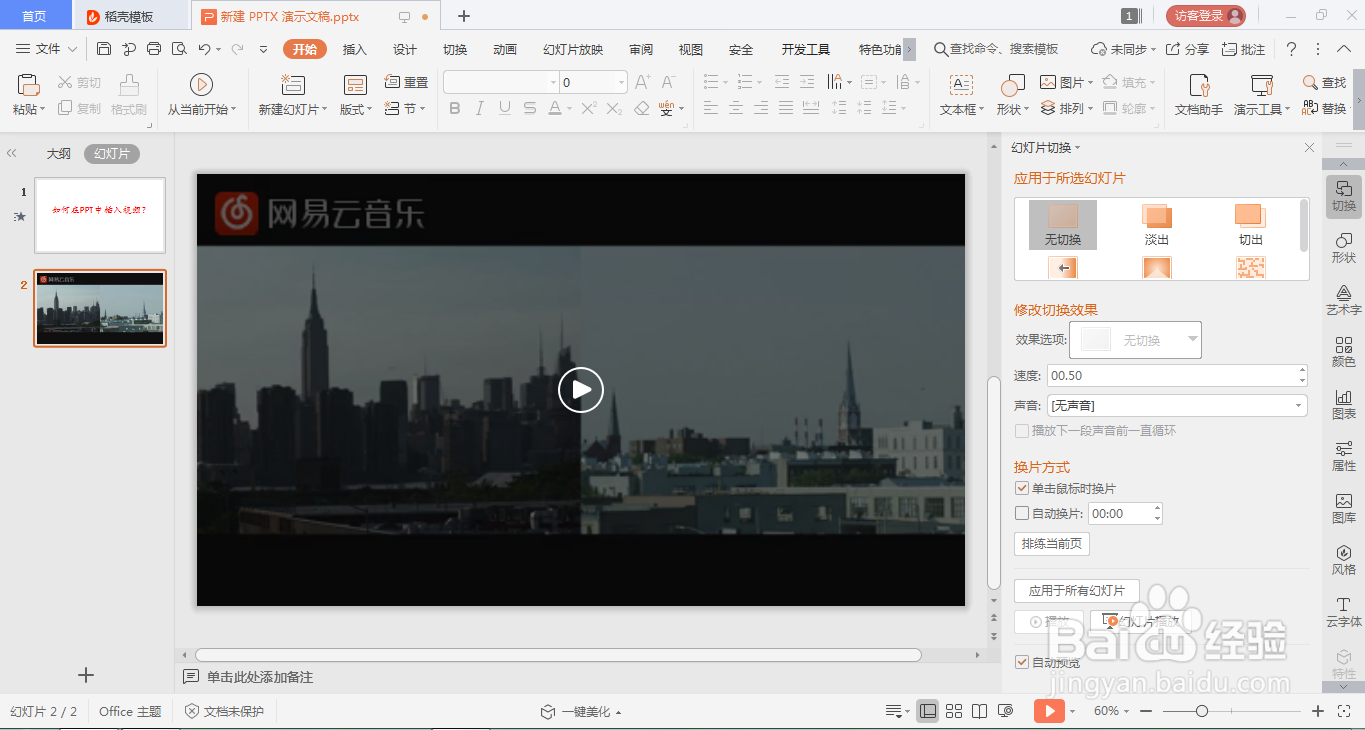Click the help question mark icon
This screenshot has width=1365, height=730.
click(1291, 49)
